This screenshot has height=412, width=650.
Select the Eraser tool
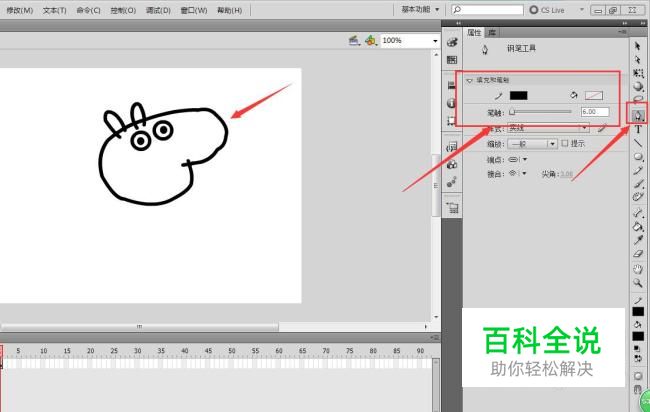638,254
